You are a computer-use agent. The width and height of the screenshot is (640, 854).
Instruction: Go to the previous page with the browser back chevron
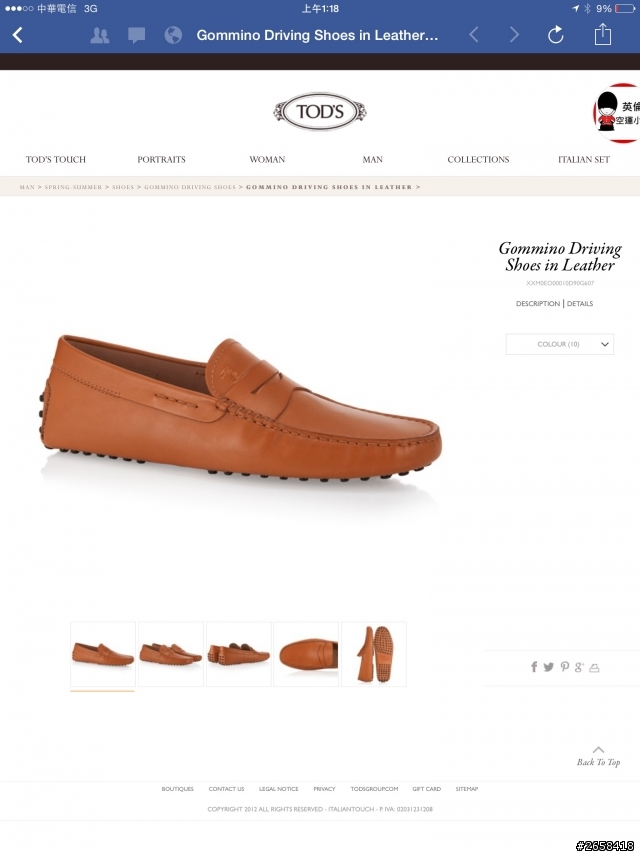pos(474,35)
